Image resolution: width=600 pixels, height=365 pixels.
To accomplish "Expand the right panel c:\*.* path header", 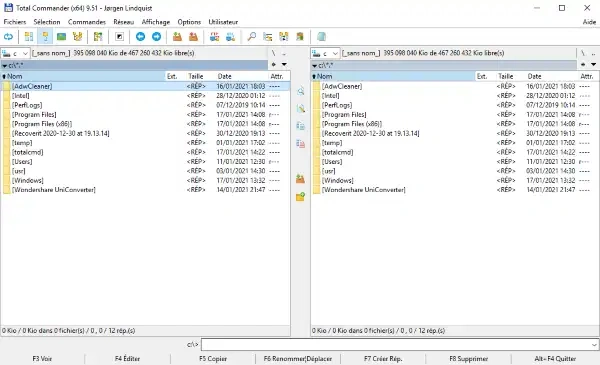I will 444,65.
